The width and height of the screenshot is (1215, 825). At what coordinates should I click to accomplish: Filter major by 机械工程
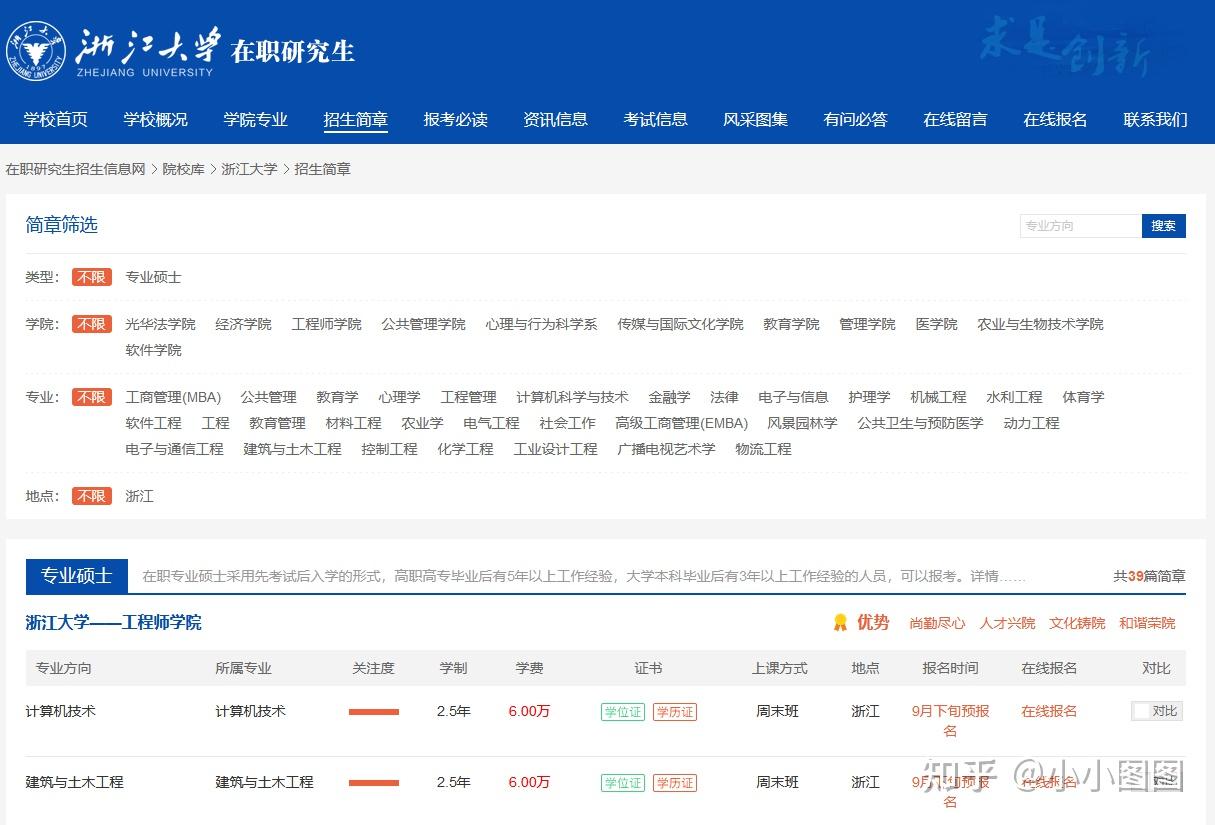click(938, 397)
